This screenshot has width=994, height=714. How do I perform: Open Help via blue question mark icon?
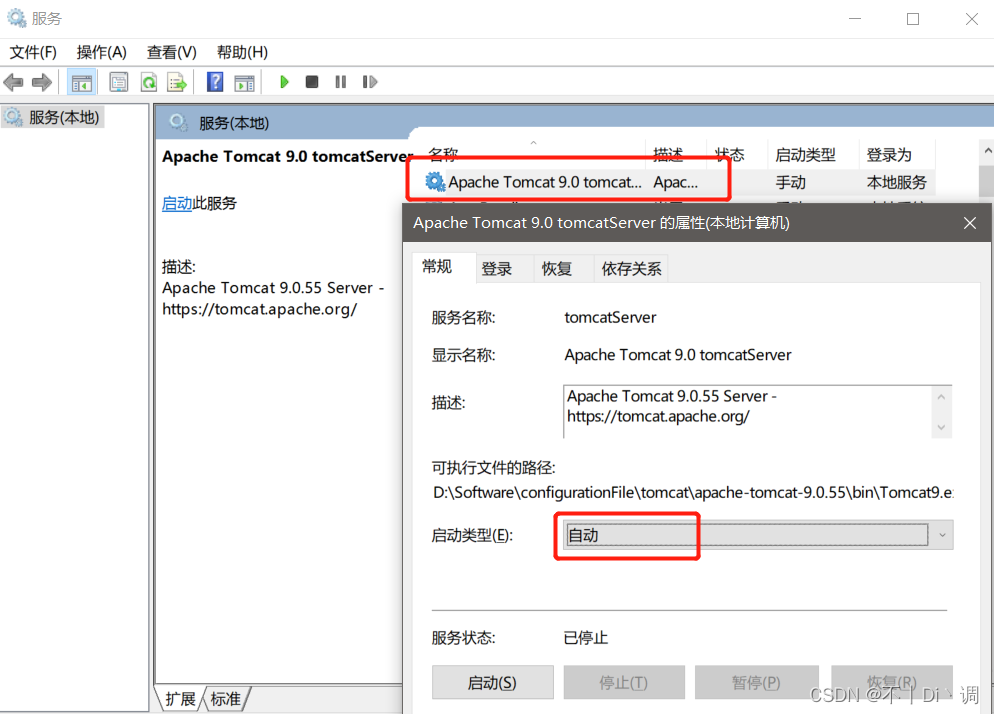pos(215,82)
